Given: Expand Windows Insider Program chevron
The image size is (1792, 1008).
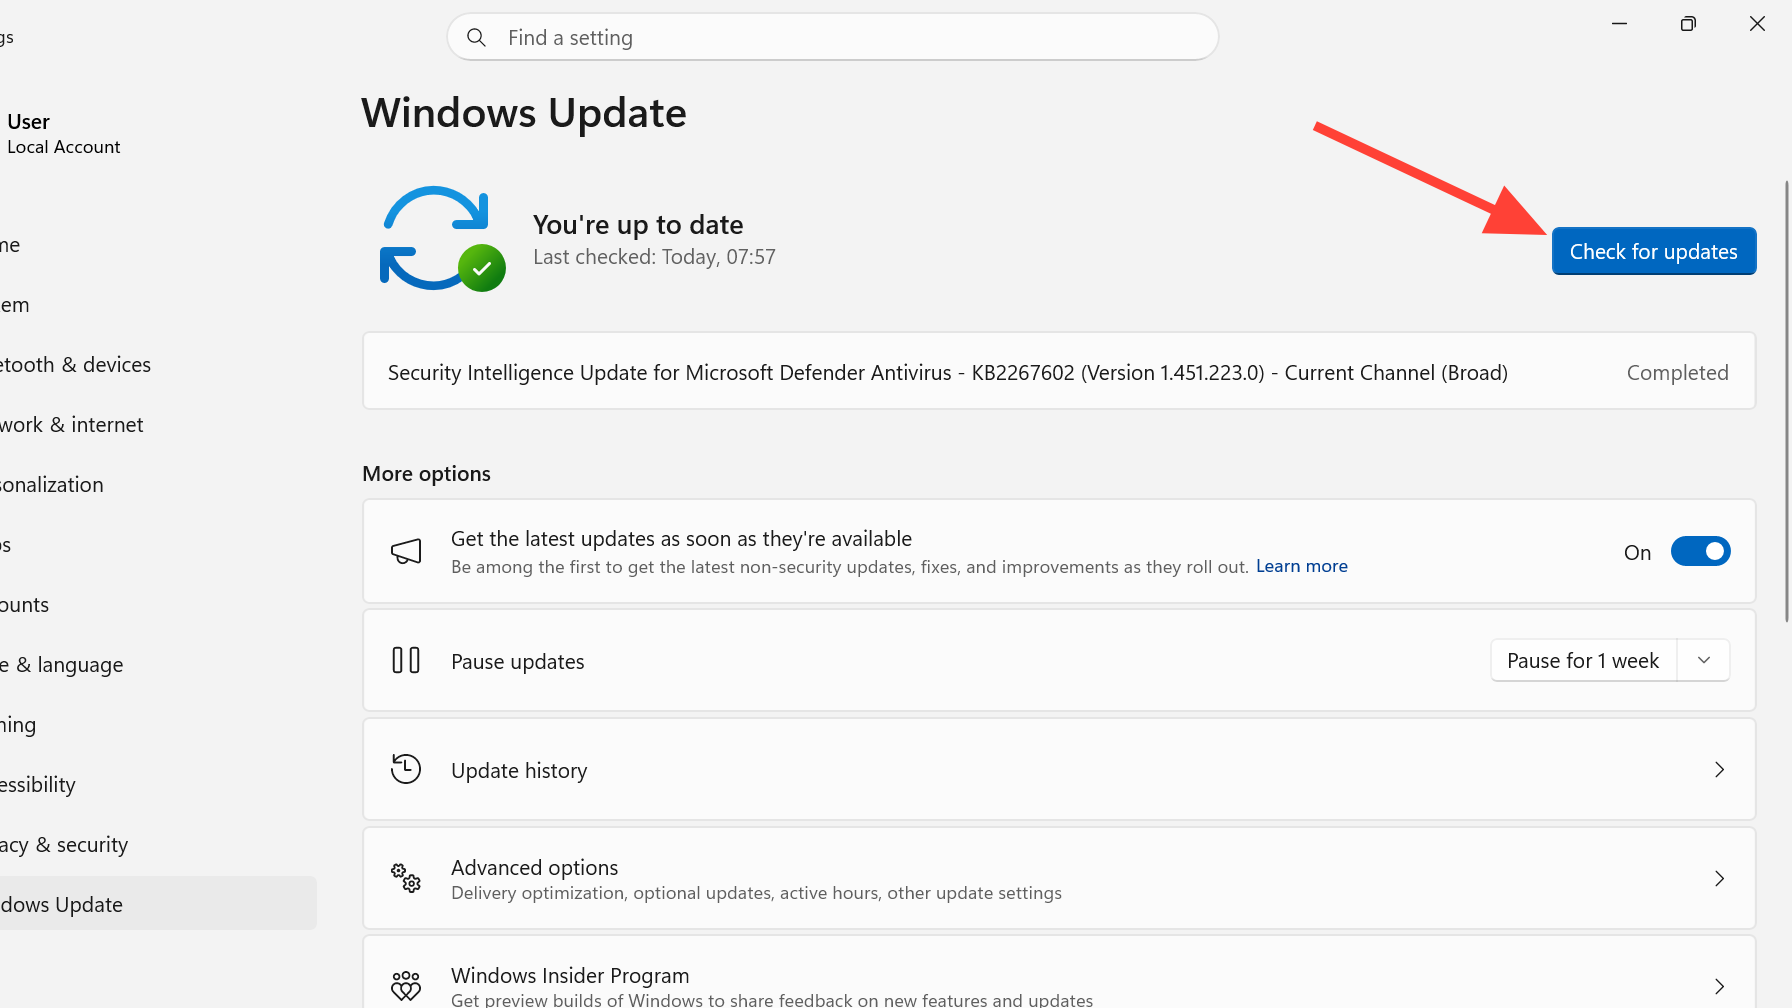Looking at the screenshot, I should (1719, 986).
